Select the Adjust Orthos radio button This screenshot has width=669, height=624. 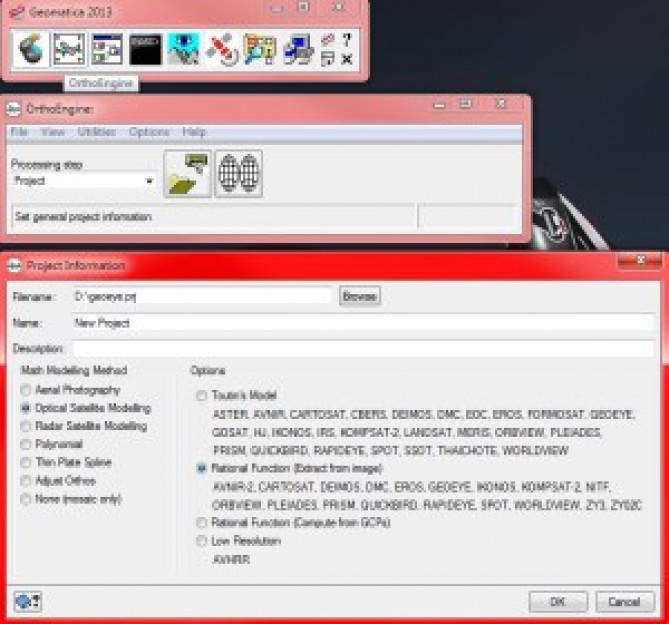coord(26,481)
